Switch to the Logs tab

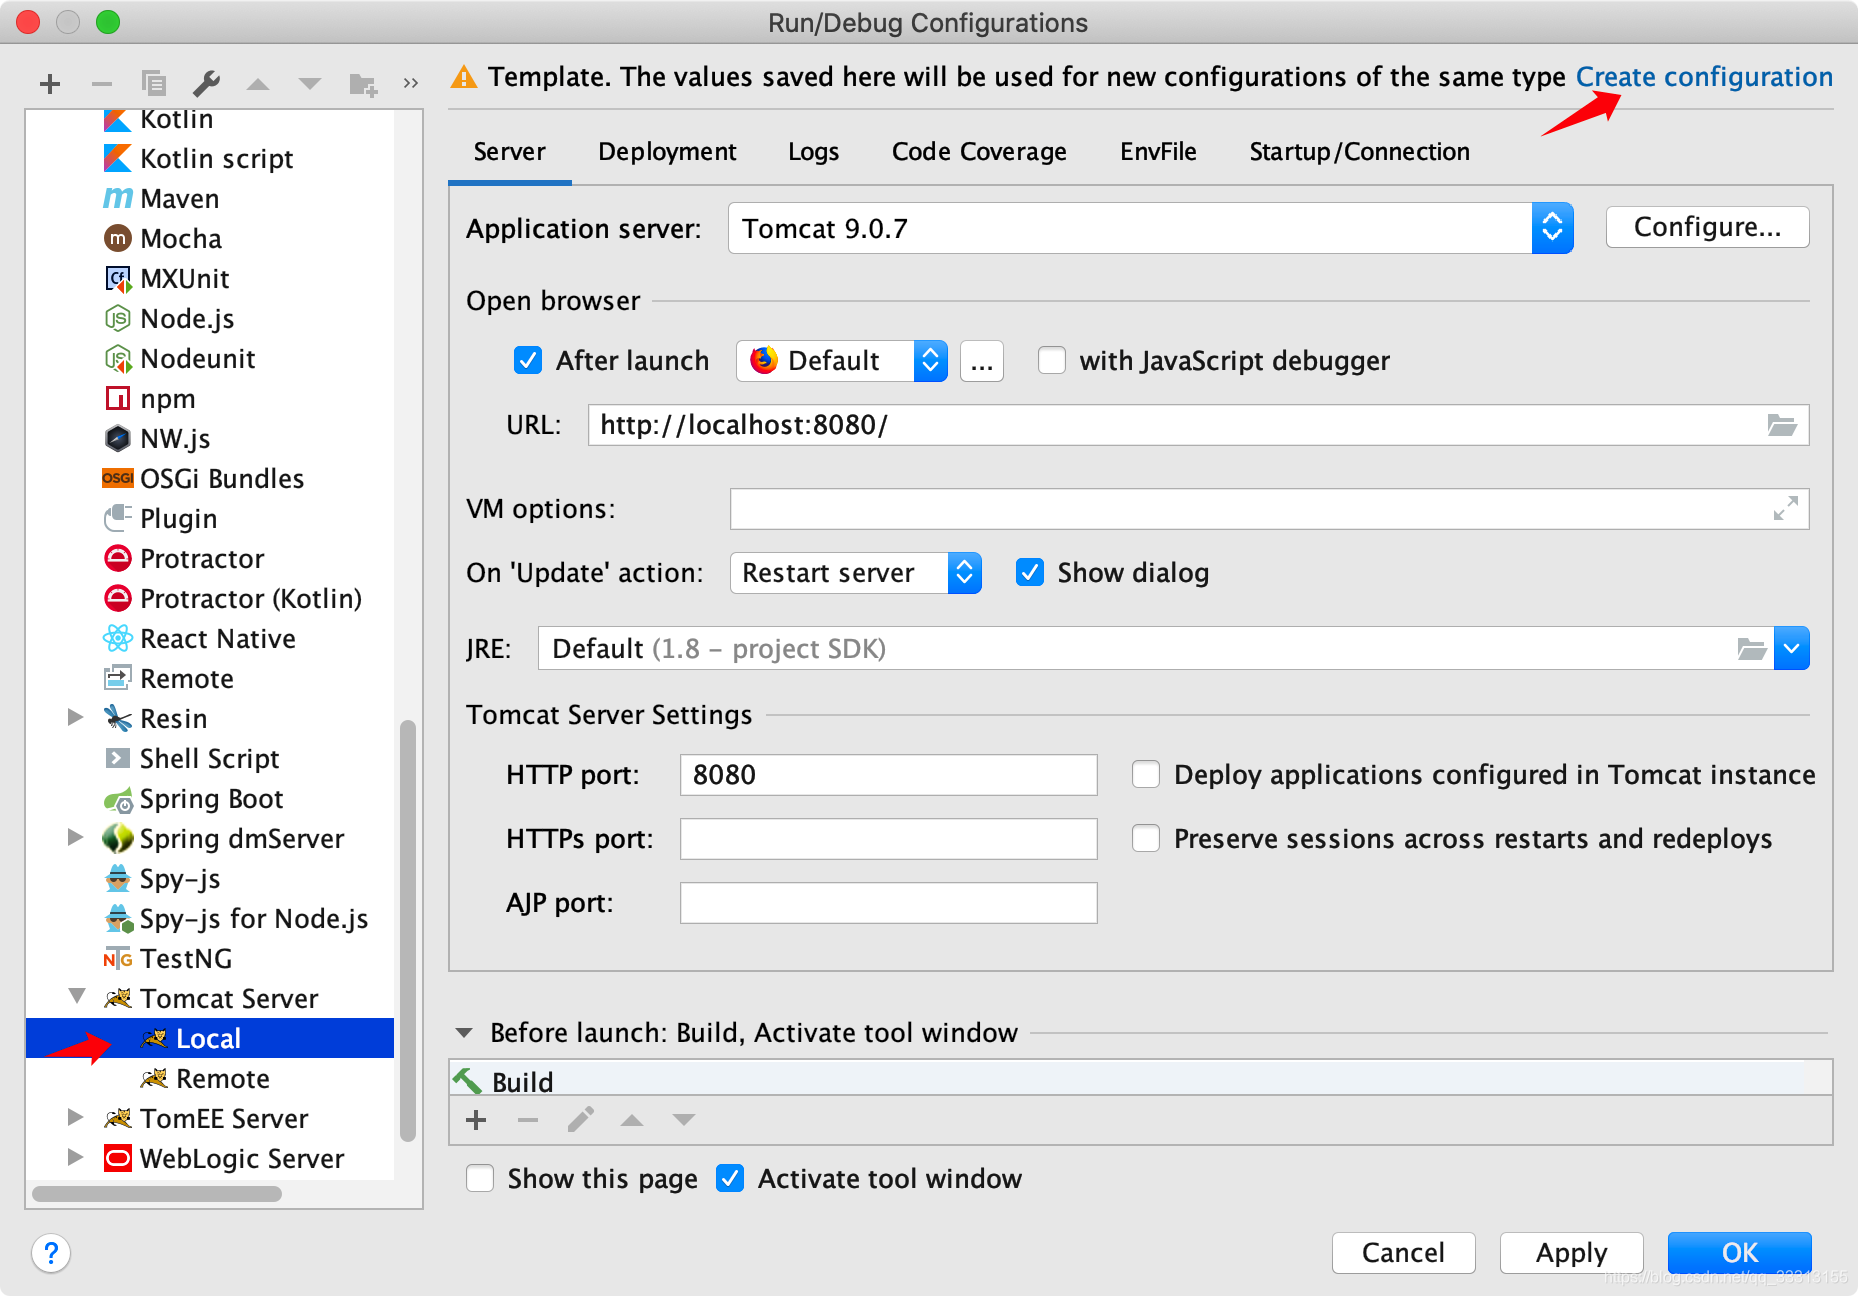point(813,152)
